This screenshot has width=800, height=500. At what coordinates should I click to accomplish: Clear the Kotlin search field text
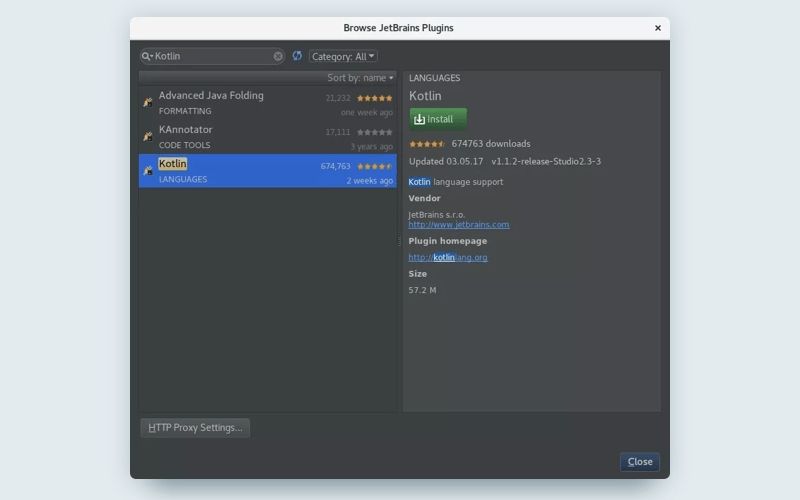click(278, 56)
